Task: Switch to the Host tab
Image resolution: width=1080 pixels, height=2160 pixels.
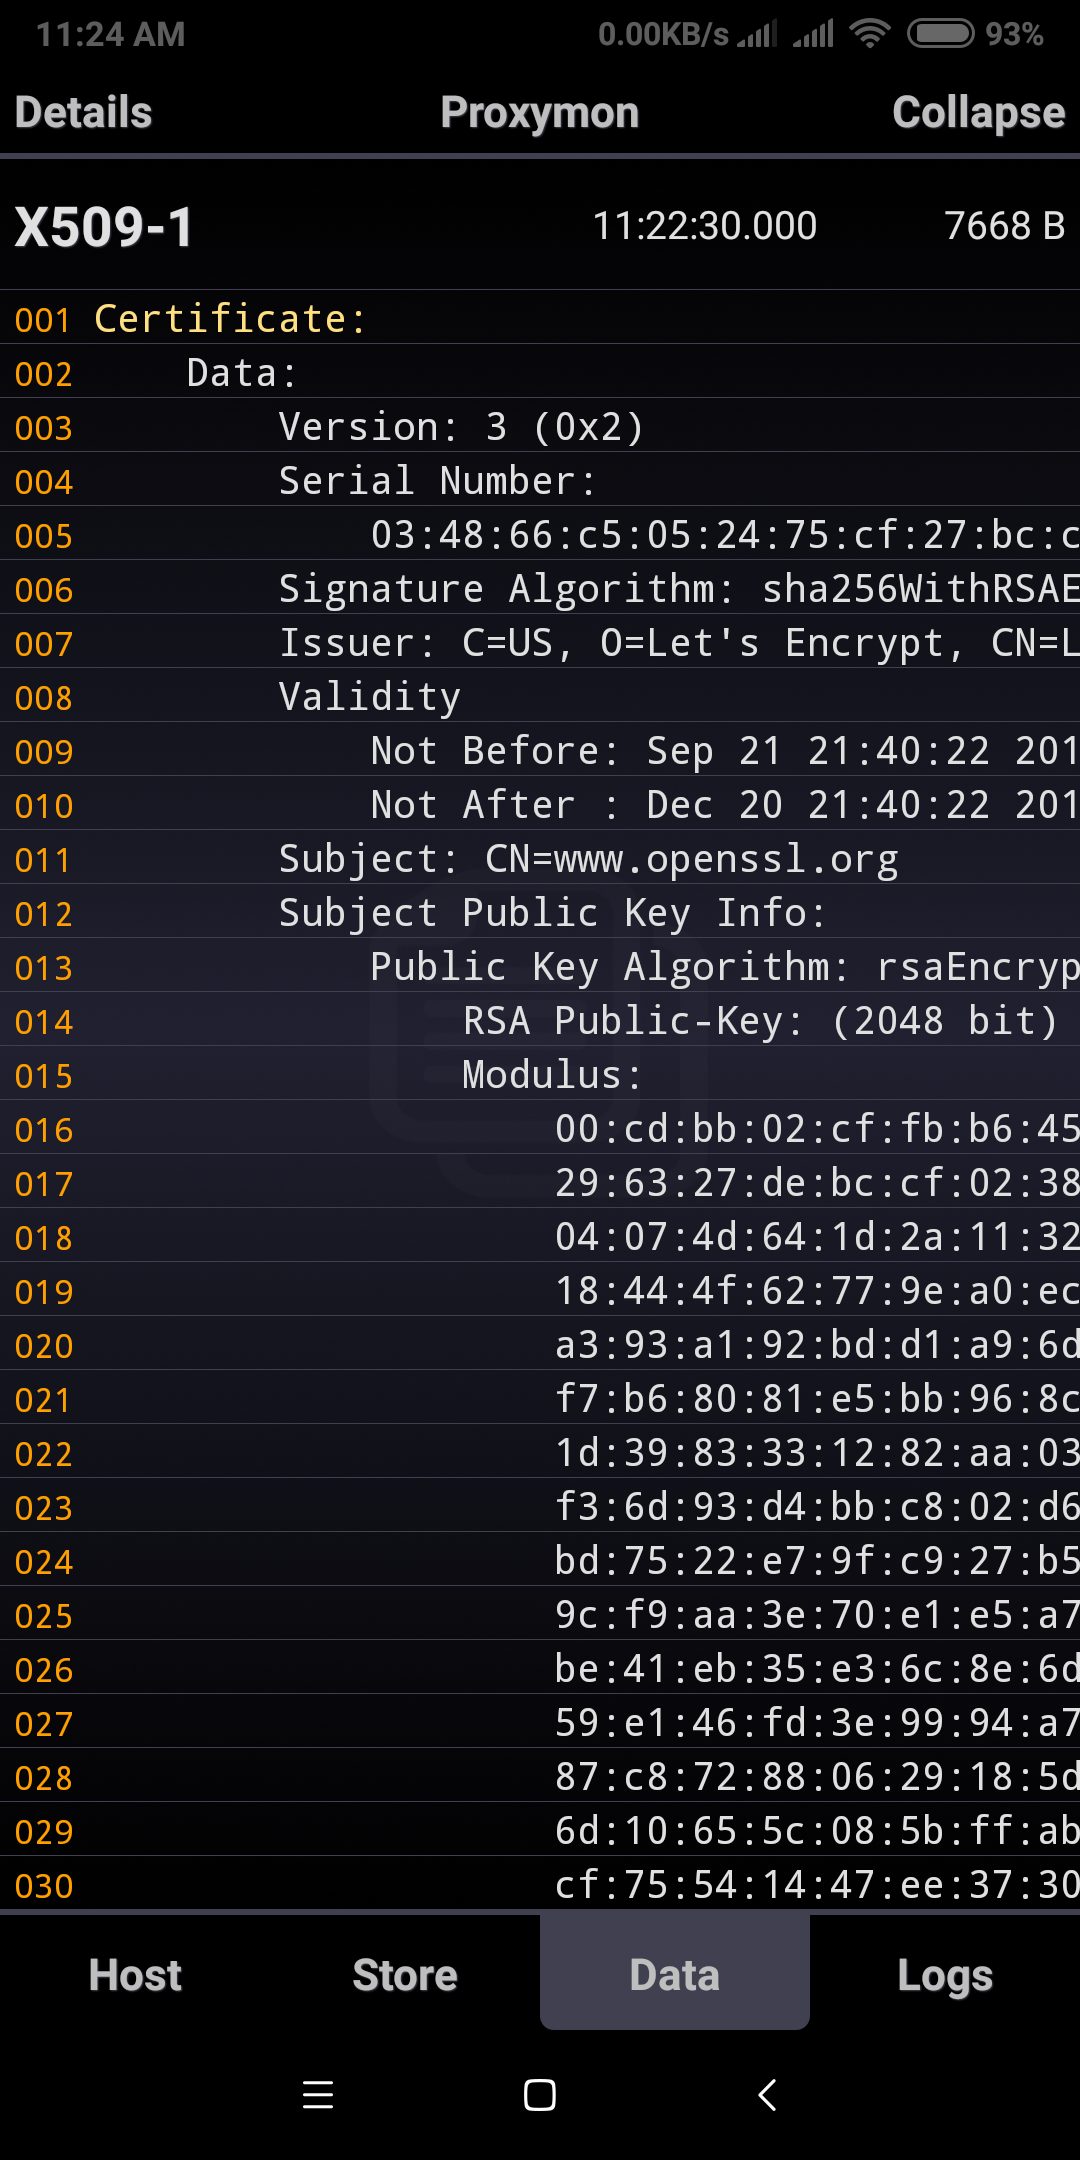Action: point(135,1975)
